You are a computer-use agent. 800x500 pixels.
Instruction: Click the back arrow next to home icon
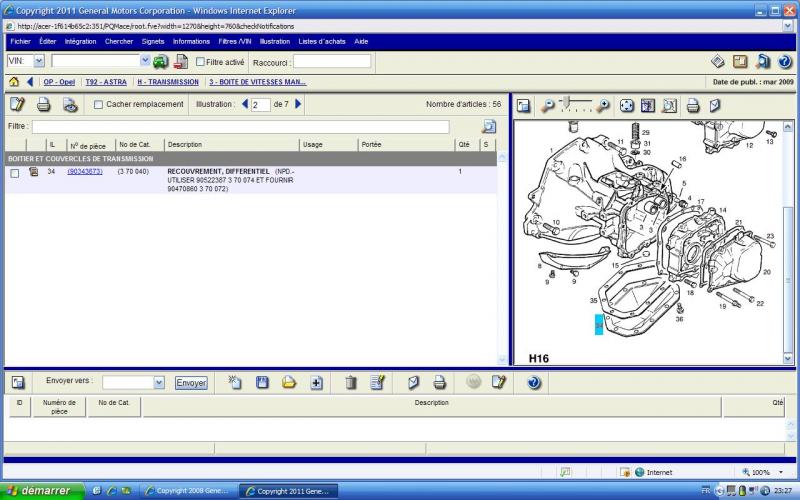click(30, 82)
